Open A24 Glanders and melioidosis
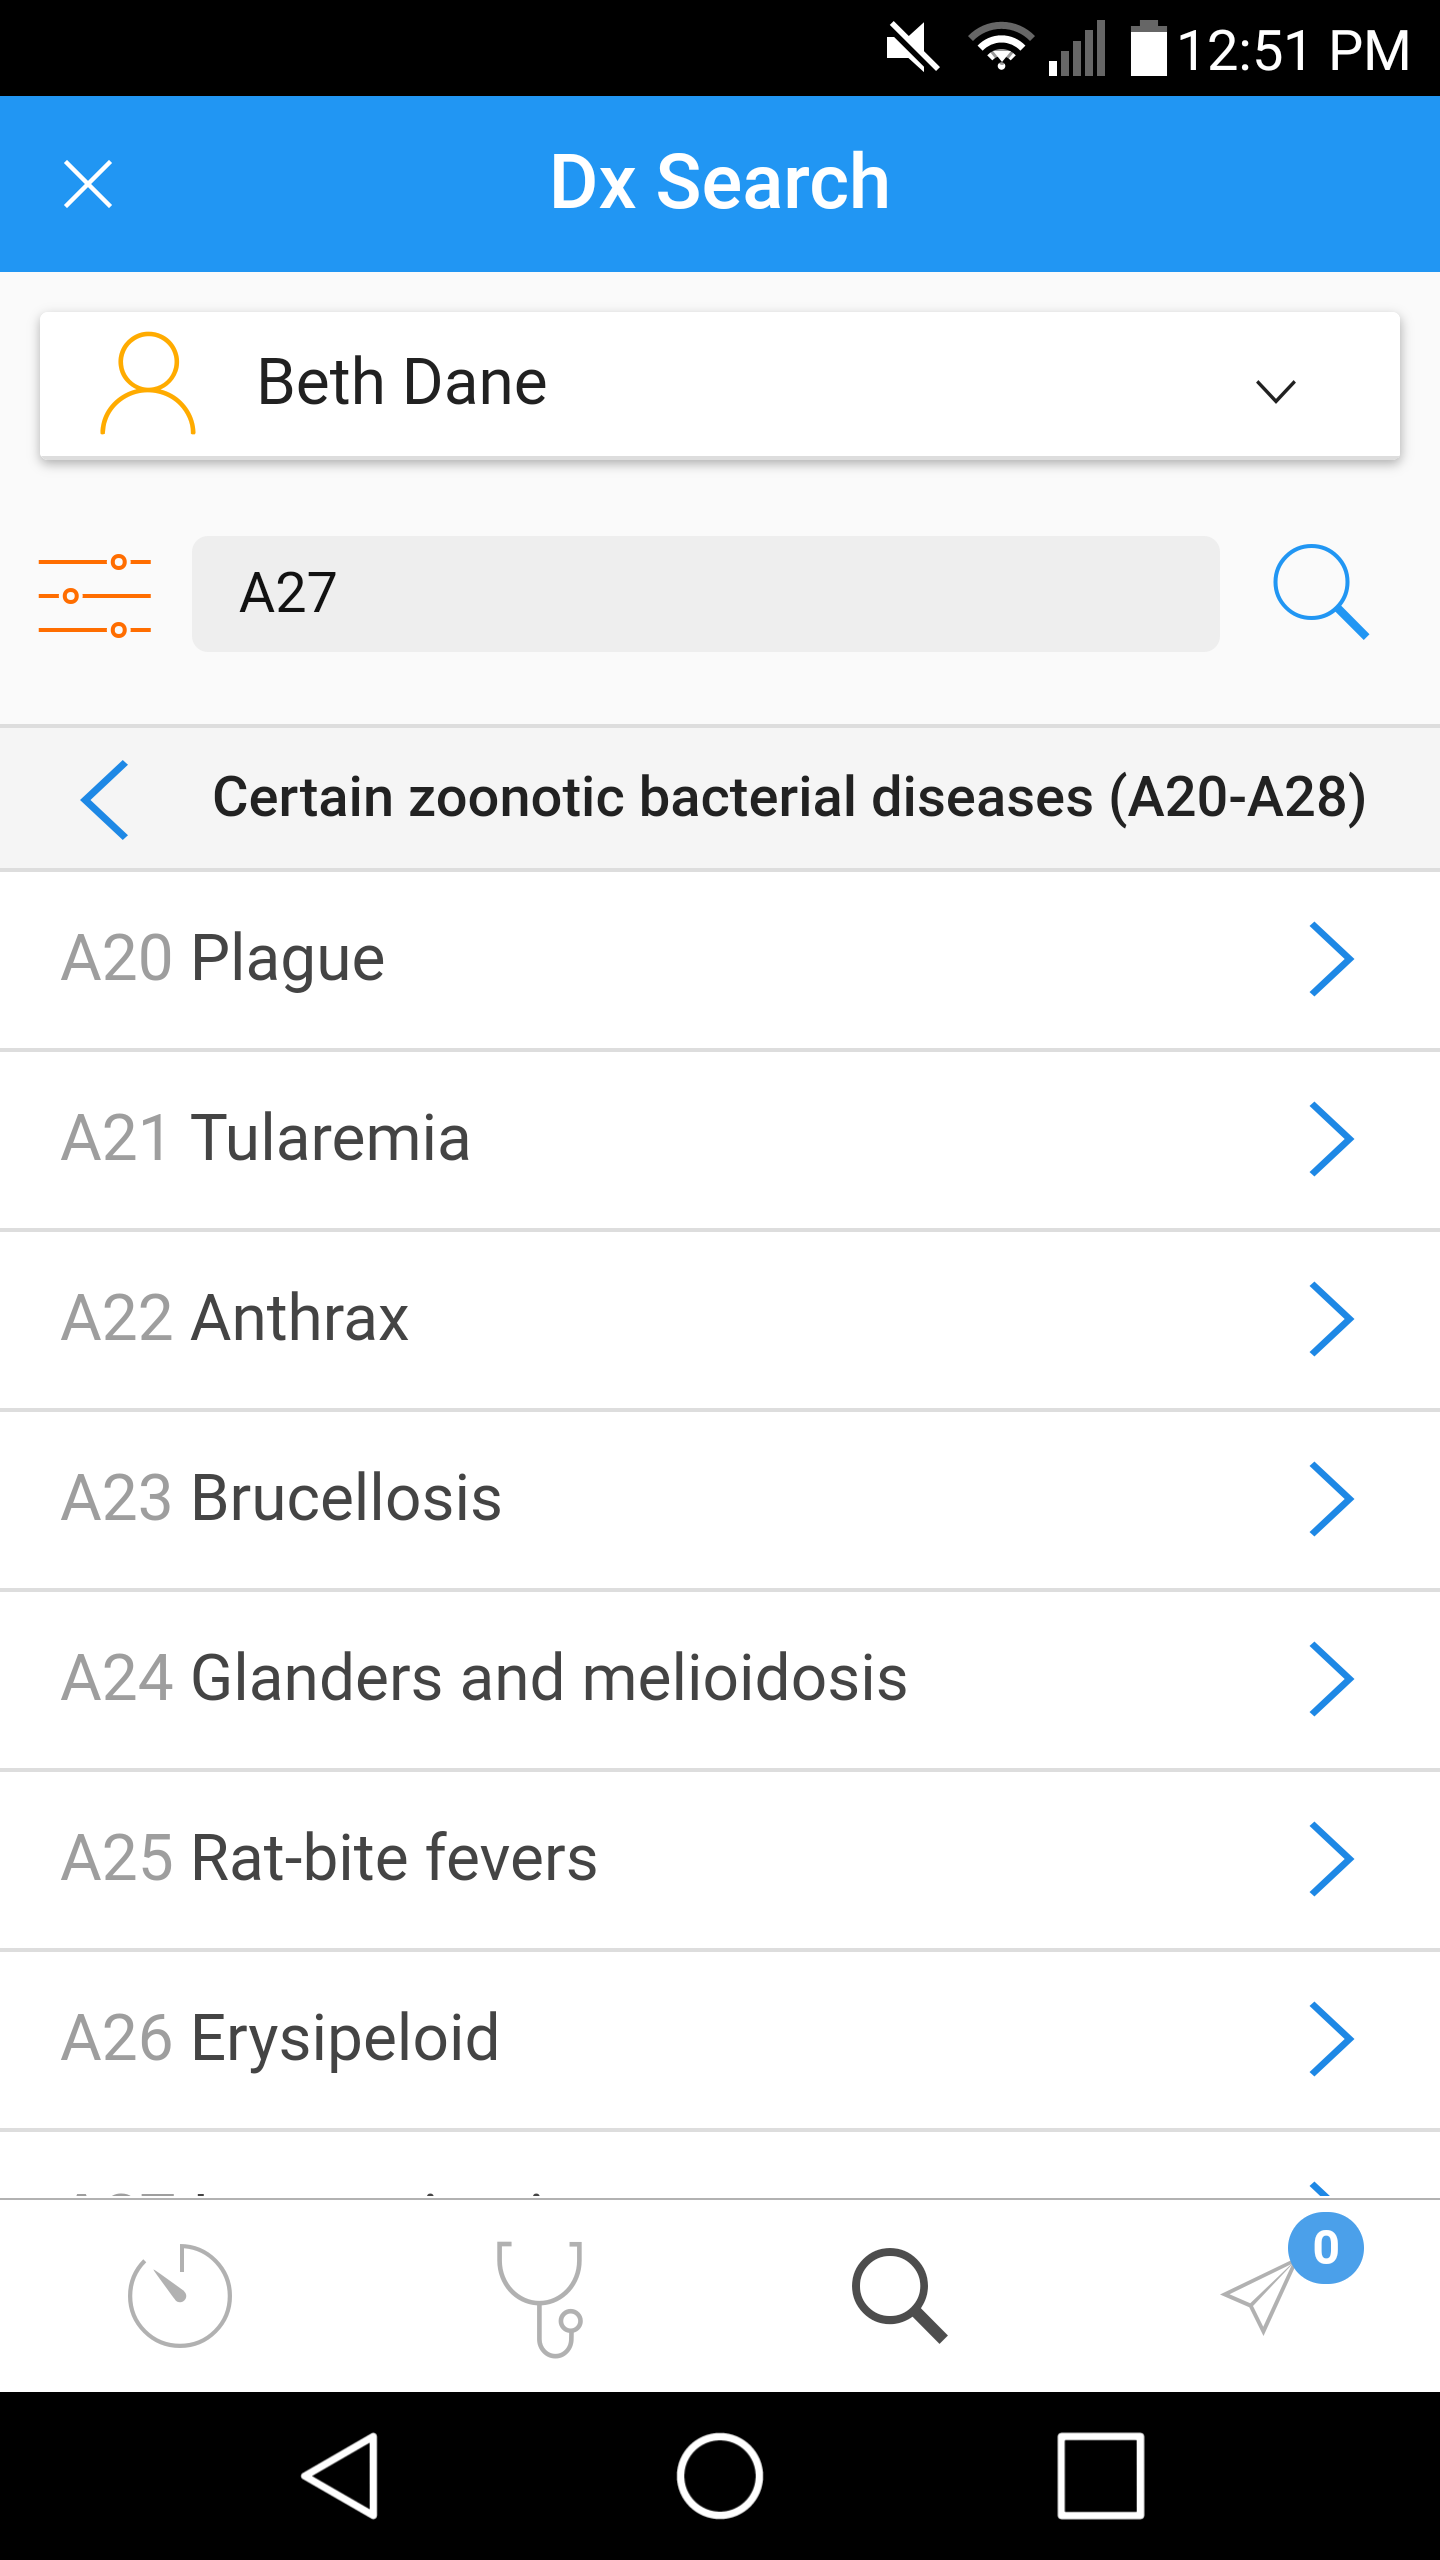 720,1679
